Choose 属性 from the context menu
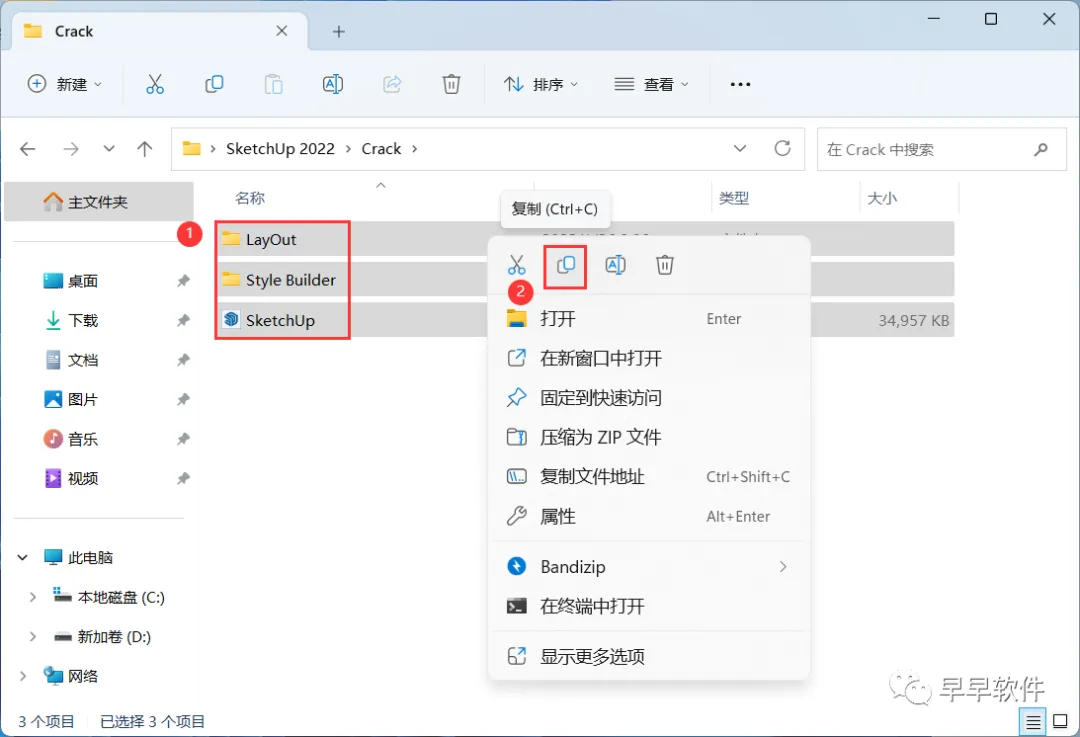 click(648, 517)
